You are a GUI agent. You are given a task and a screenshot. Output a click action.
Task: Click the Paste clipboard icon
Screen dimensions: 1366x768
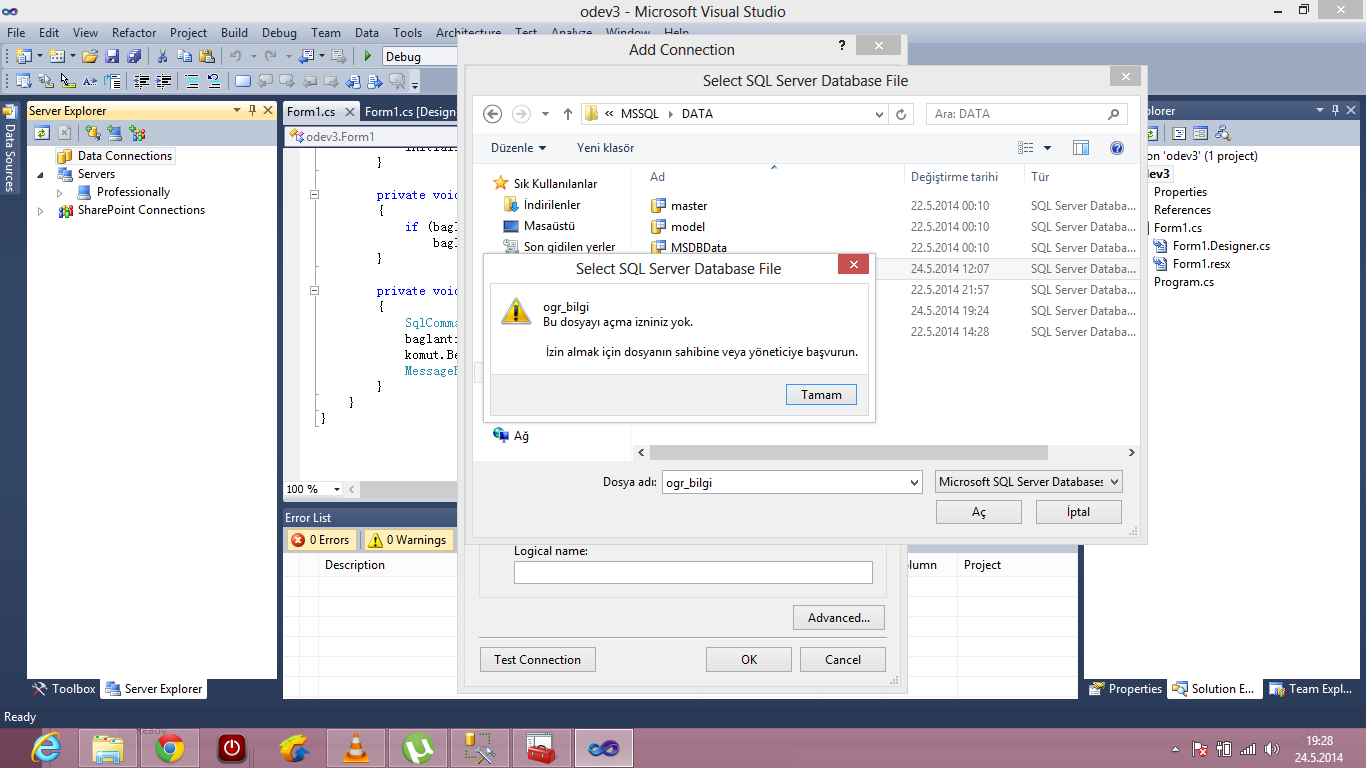(x=206, y=56)
